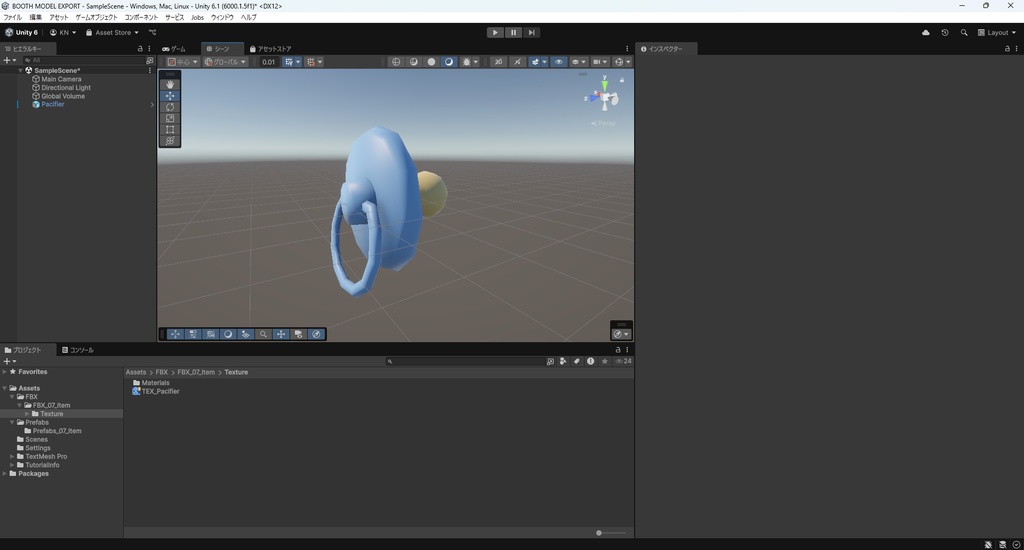Click the scene draw mode globe icon
1024x550 pixels.
pyautogui.click(x=396, y=61)
